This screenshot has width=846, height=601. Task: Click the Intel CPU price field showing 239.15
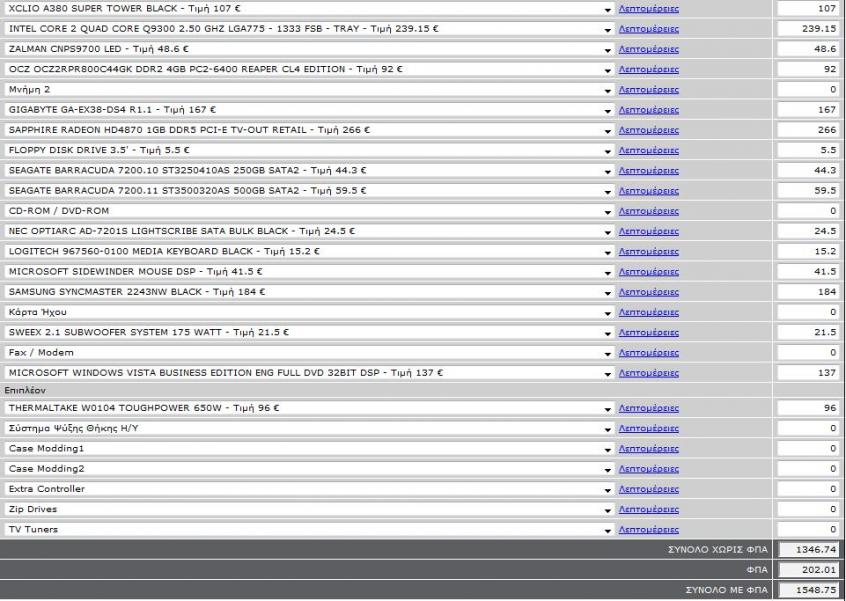click(x=808, y=29)
